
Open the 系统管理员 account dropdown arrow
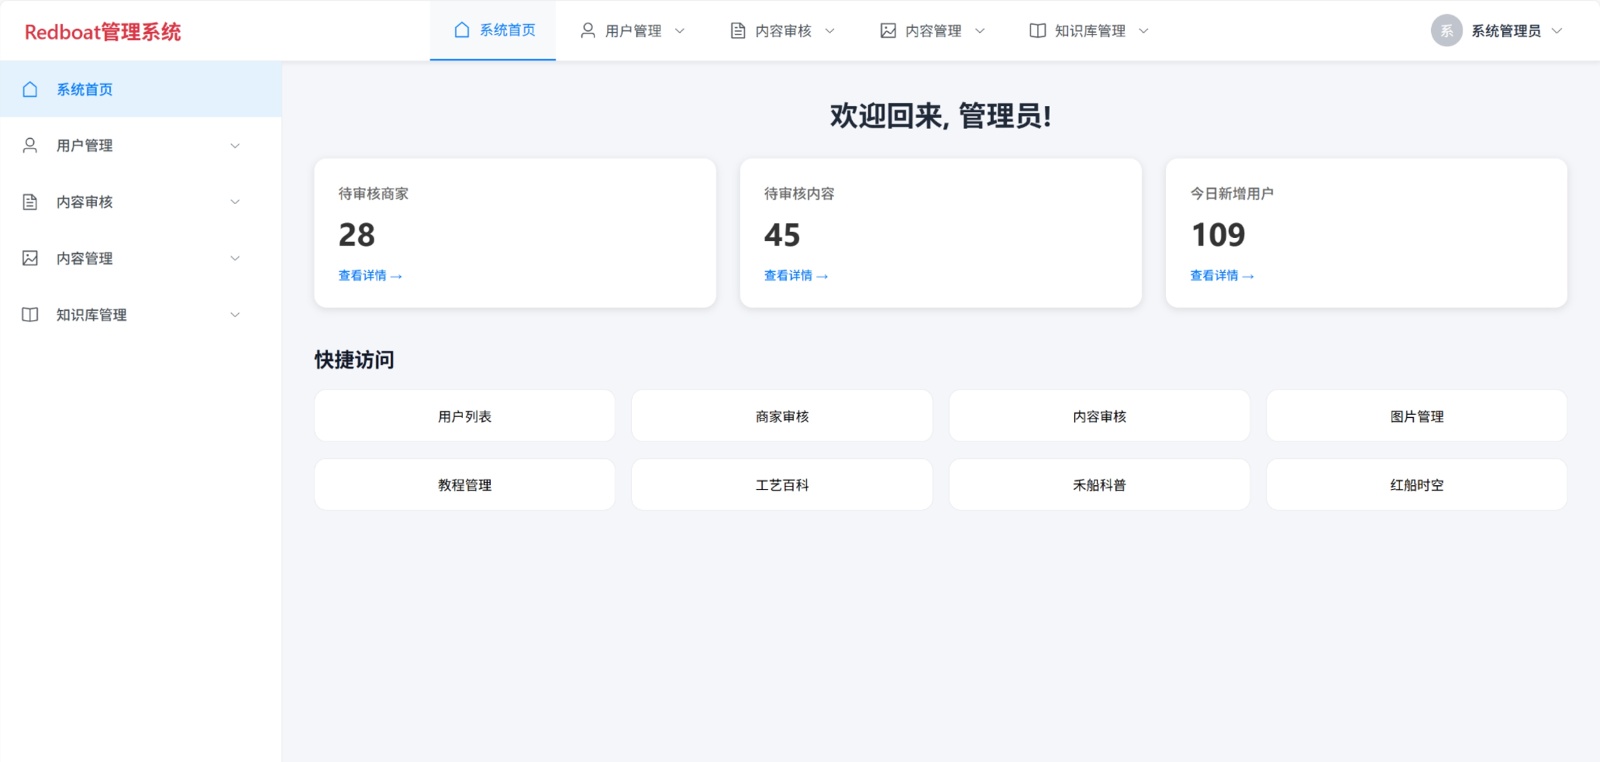tap(1557, 31)
